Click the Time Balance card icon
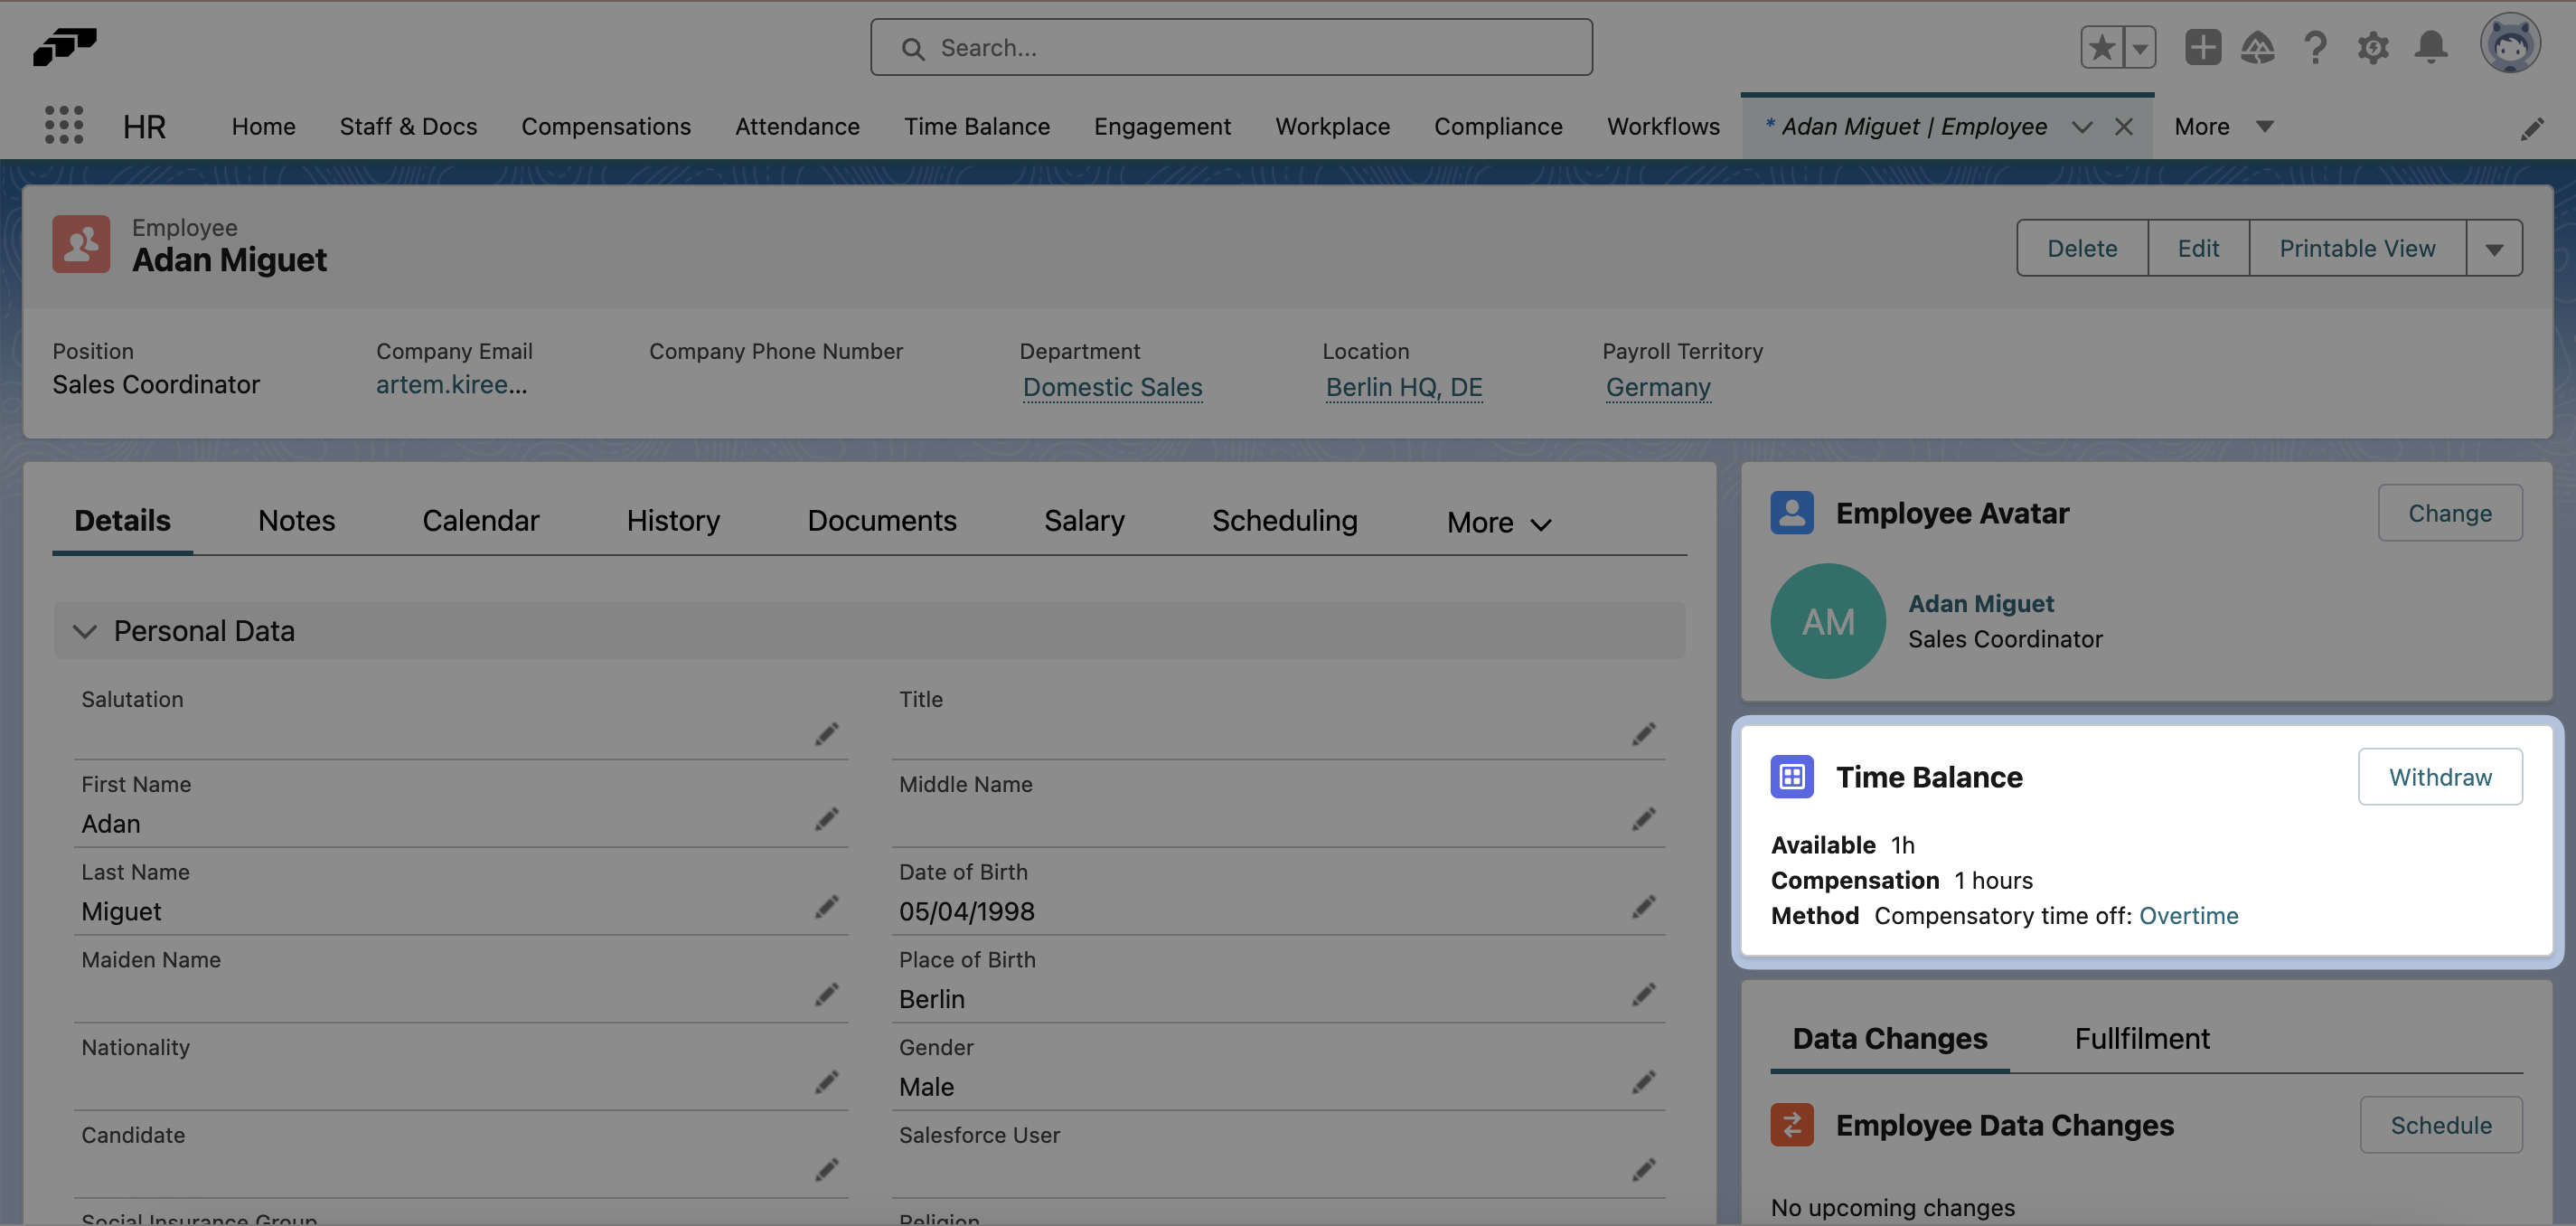The height and width of the screenshot is (1226, 2576). (x=1792, y=776)
